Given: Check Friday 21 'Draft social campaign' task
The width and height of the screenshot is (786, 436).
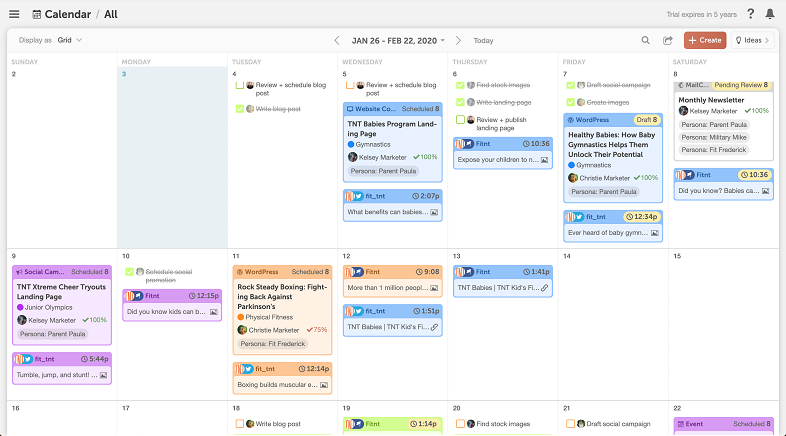Looking at the screenshot, I should tap(570, 424).
